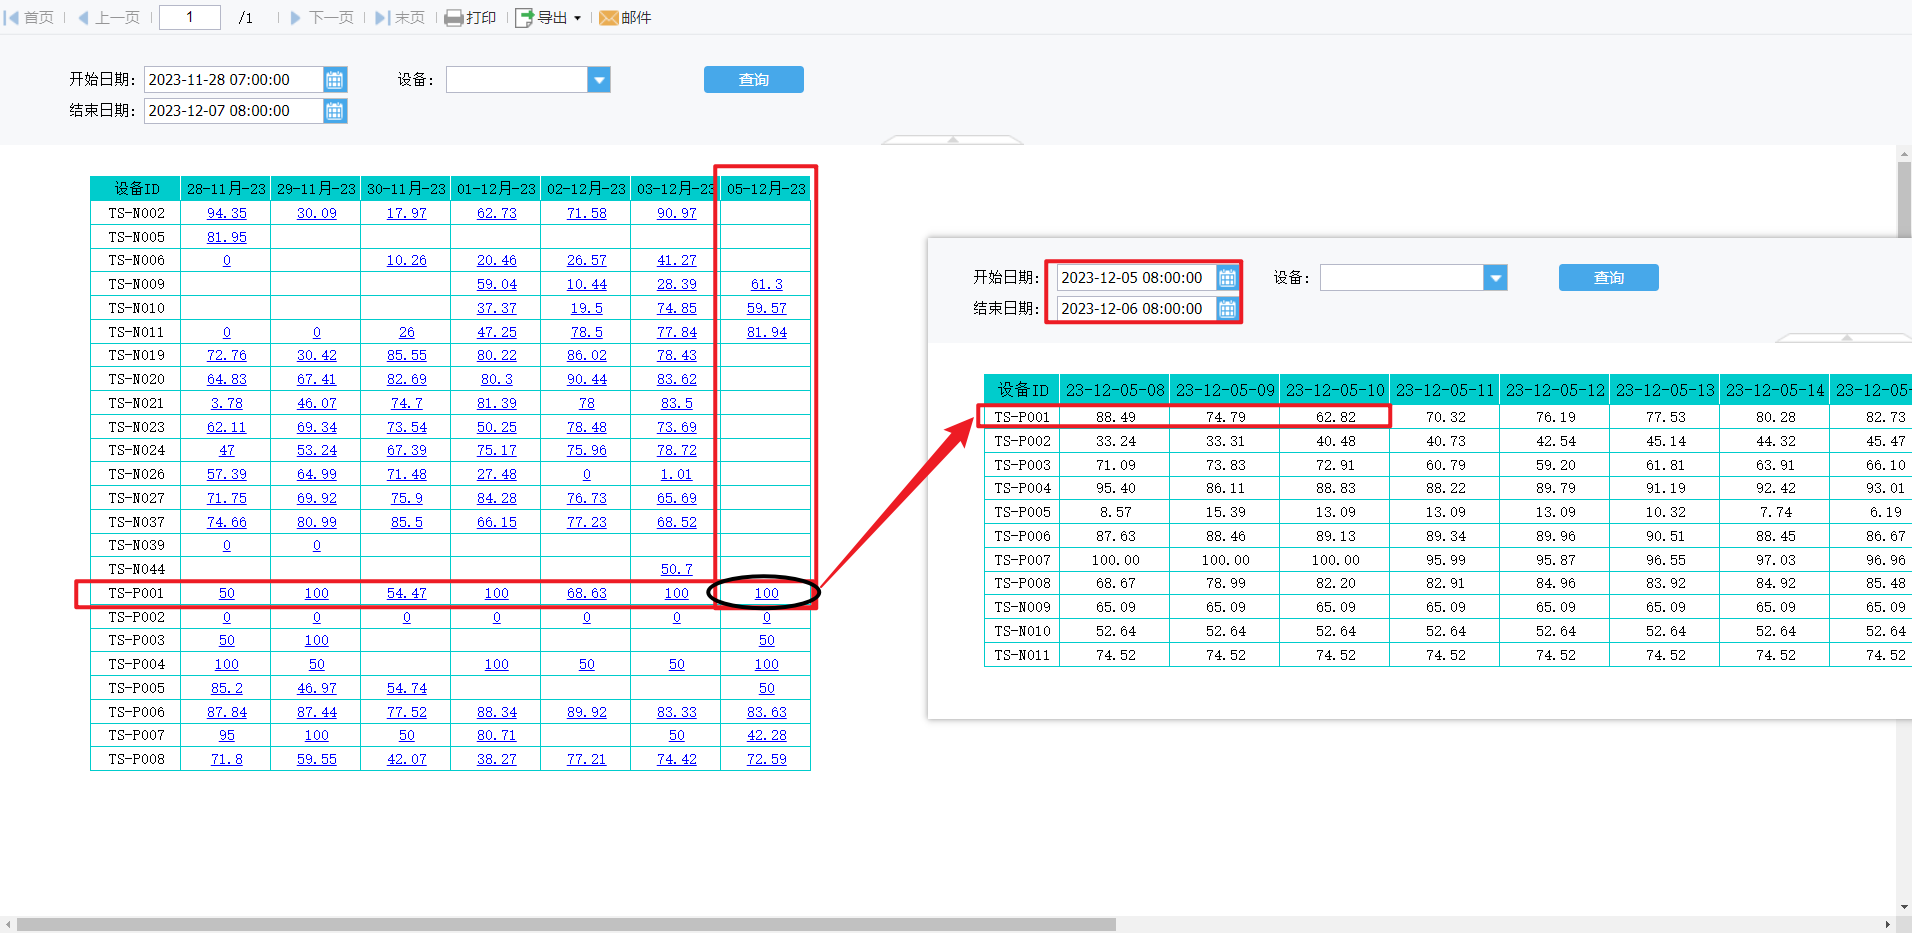Go to next page 下一页
Viewport: 1912px width, 933px height.
click(322, 17)
